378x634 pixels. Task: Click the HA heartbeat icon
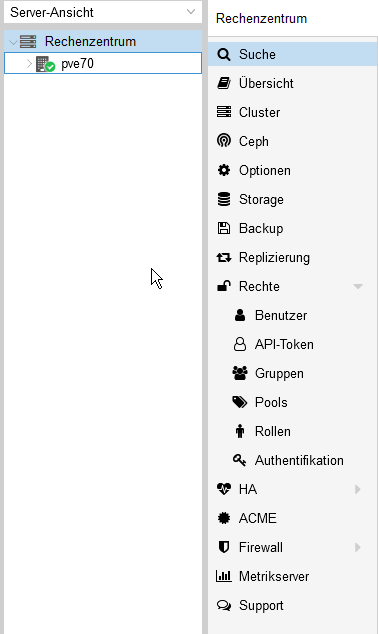coord(224,489)
